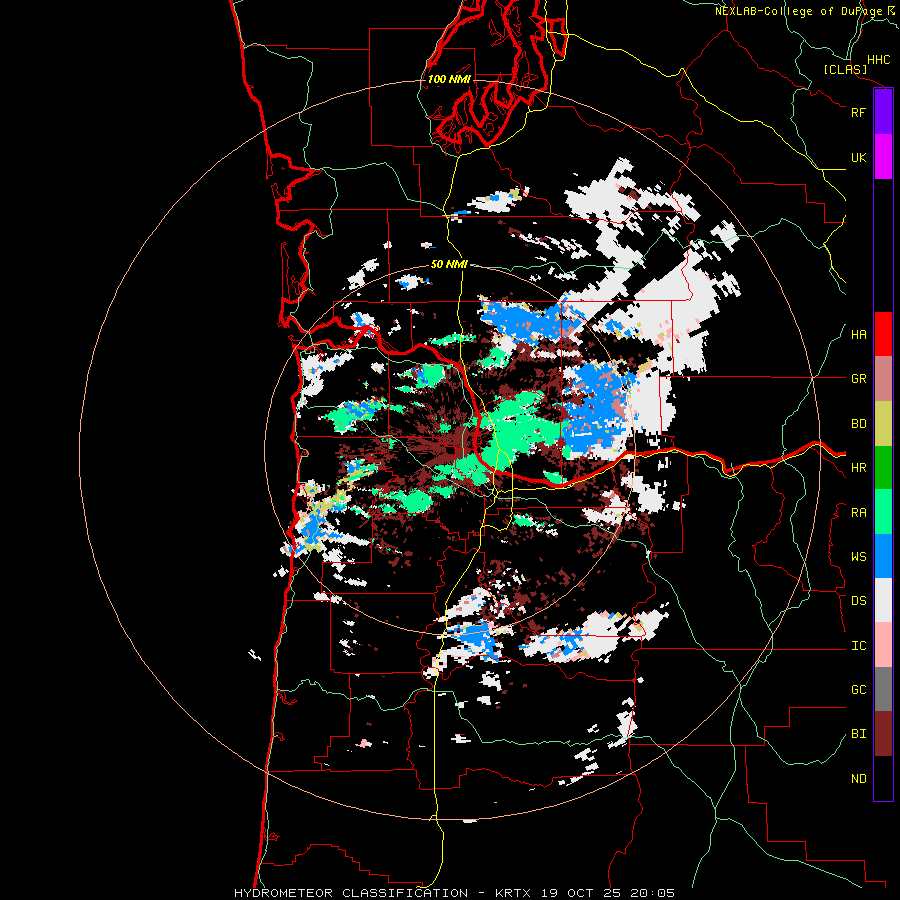Image resolution: width=900 pixels, height=900 pixels.
Task: Click the HA legend label
Action: coord(858,335)
